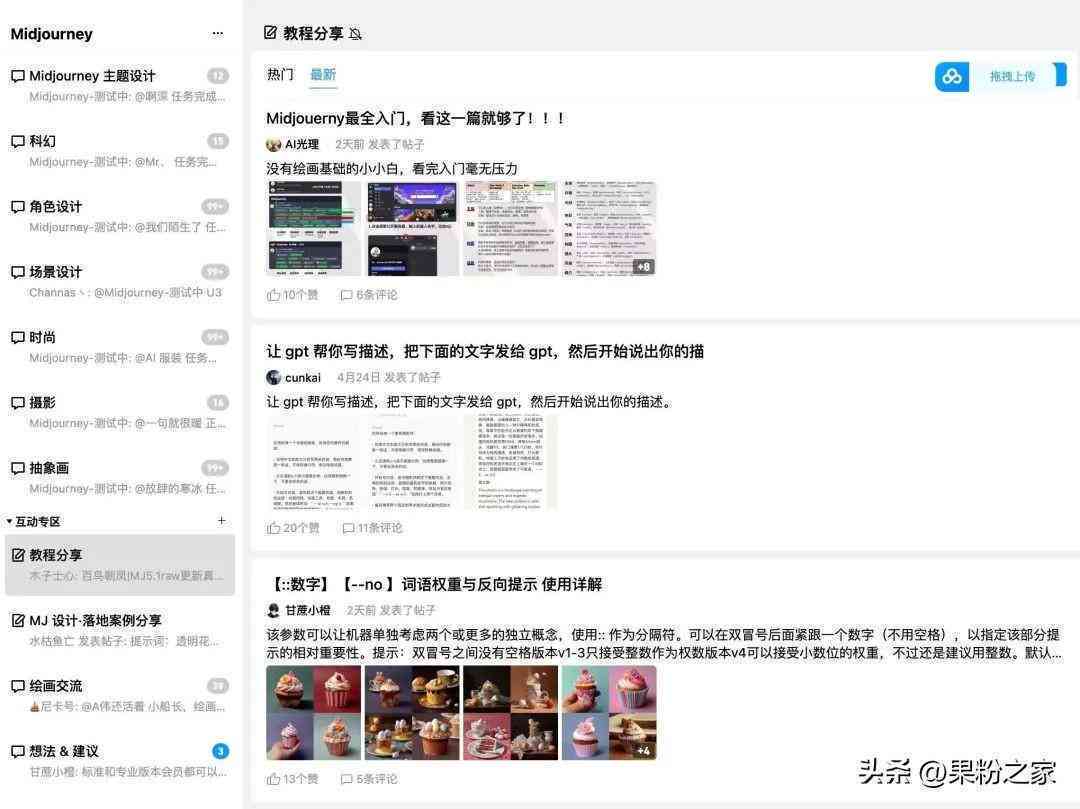Open the 时尚 channel
Screen dimensions: 1080x809
[x=119, y=347]
